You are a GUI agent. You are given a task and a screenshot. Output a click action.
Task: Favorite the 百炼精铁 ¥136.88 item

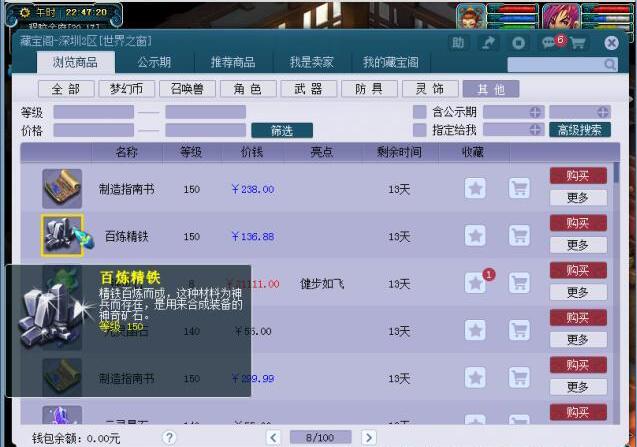[x=475, y=236]
